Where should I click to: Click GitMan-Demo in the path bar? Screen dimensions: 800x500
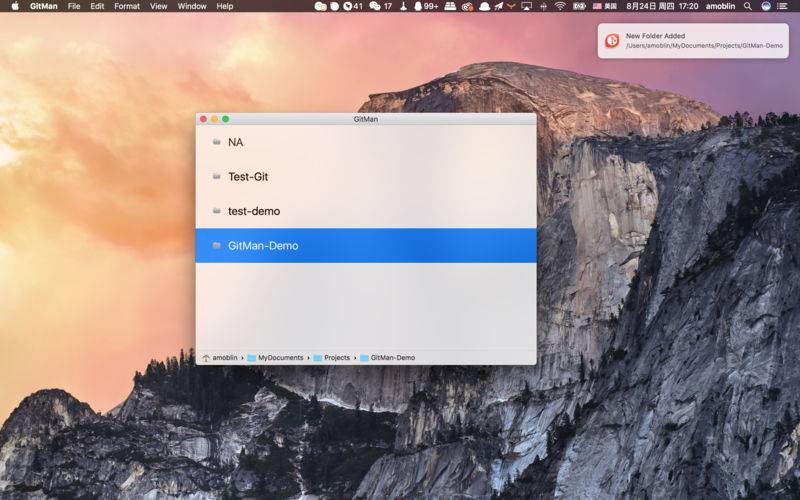pos(392,358)
